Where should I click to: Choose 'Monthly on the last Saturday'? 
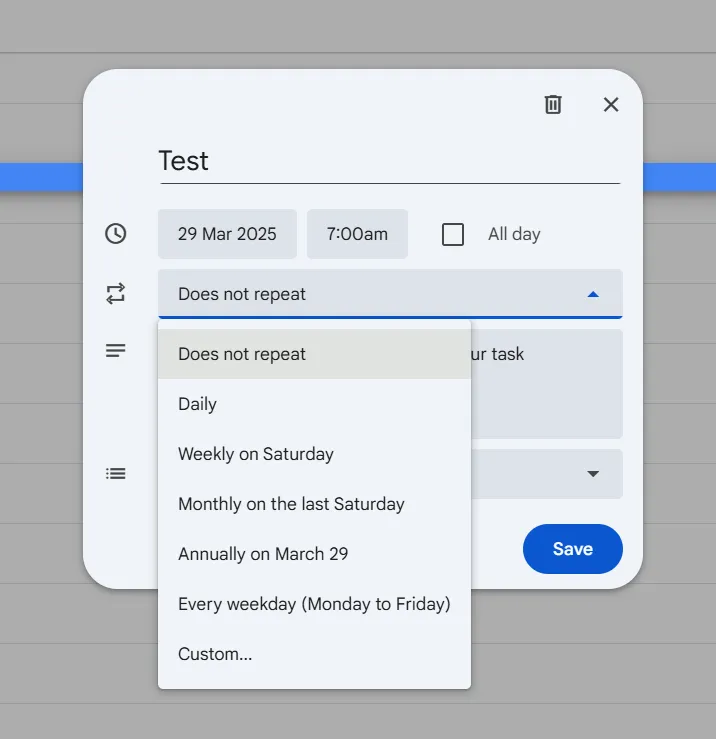(314, 504)
